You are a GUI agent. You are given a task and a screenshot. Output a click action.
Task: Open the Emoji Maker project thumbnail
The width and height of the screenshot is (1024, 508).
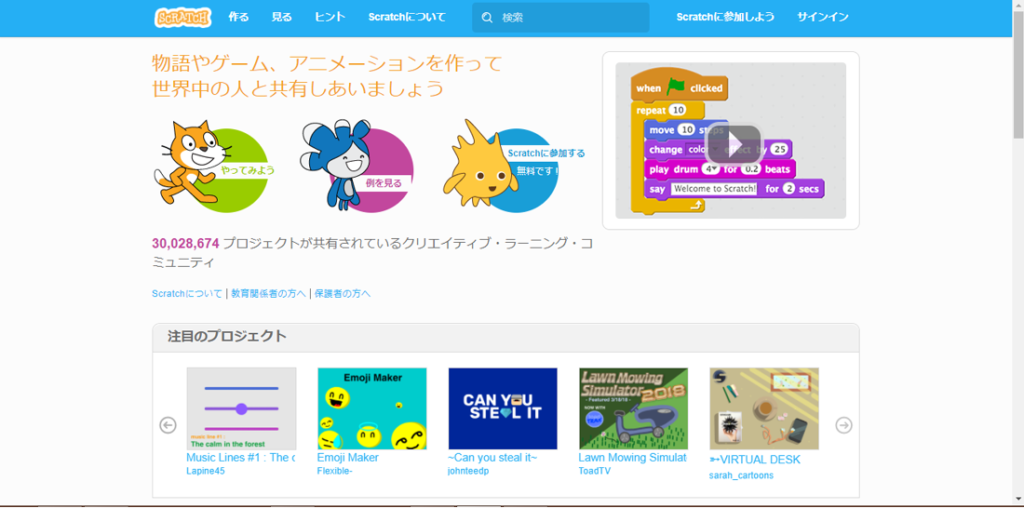(x=372, y=408)
